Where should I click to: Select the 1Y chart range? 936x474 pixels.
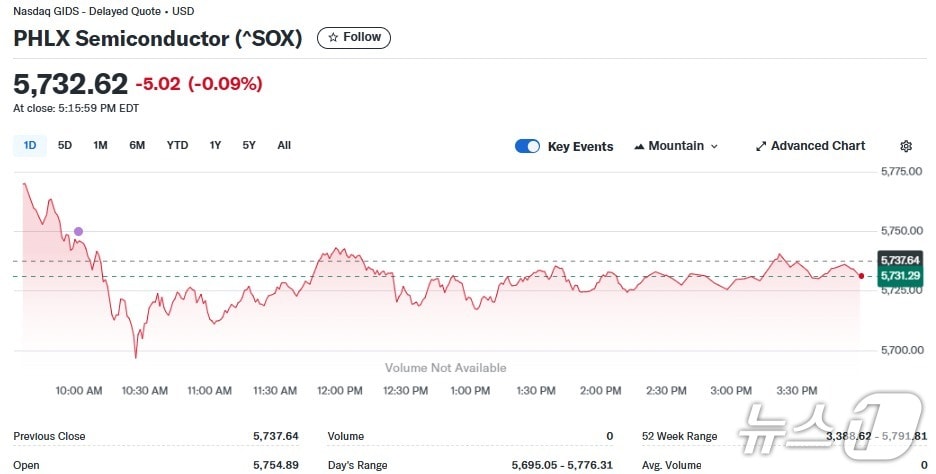tap(215, 145)
